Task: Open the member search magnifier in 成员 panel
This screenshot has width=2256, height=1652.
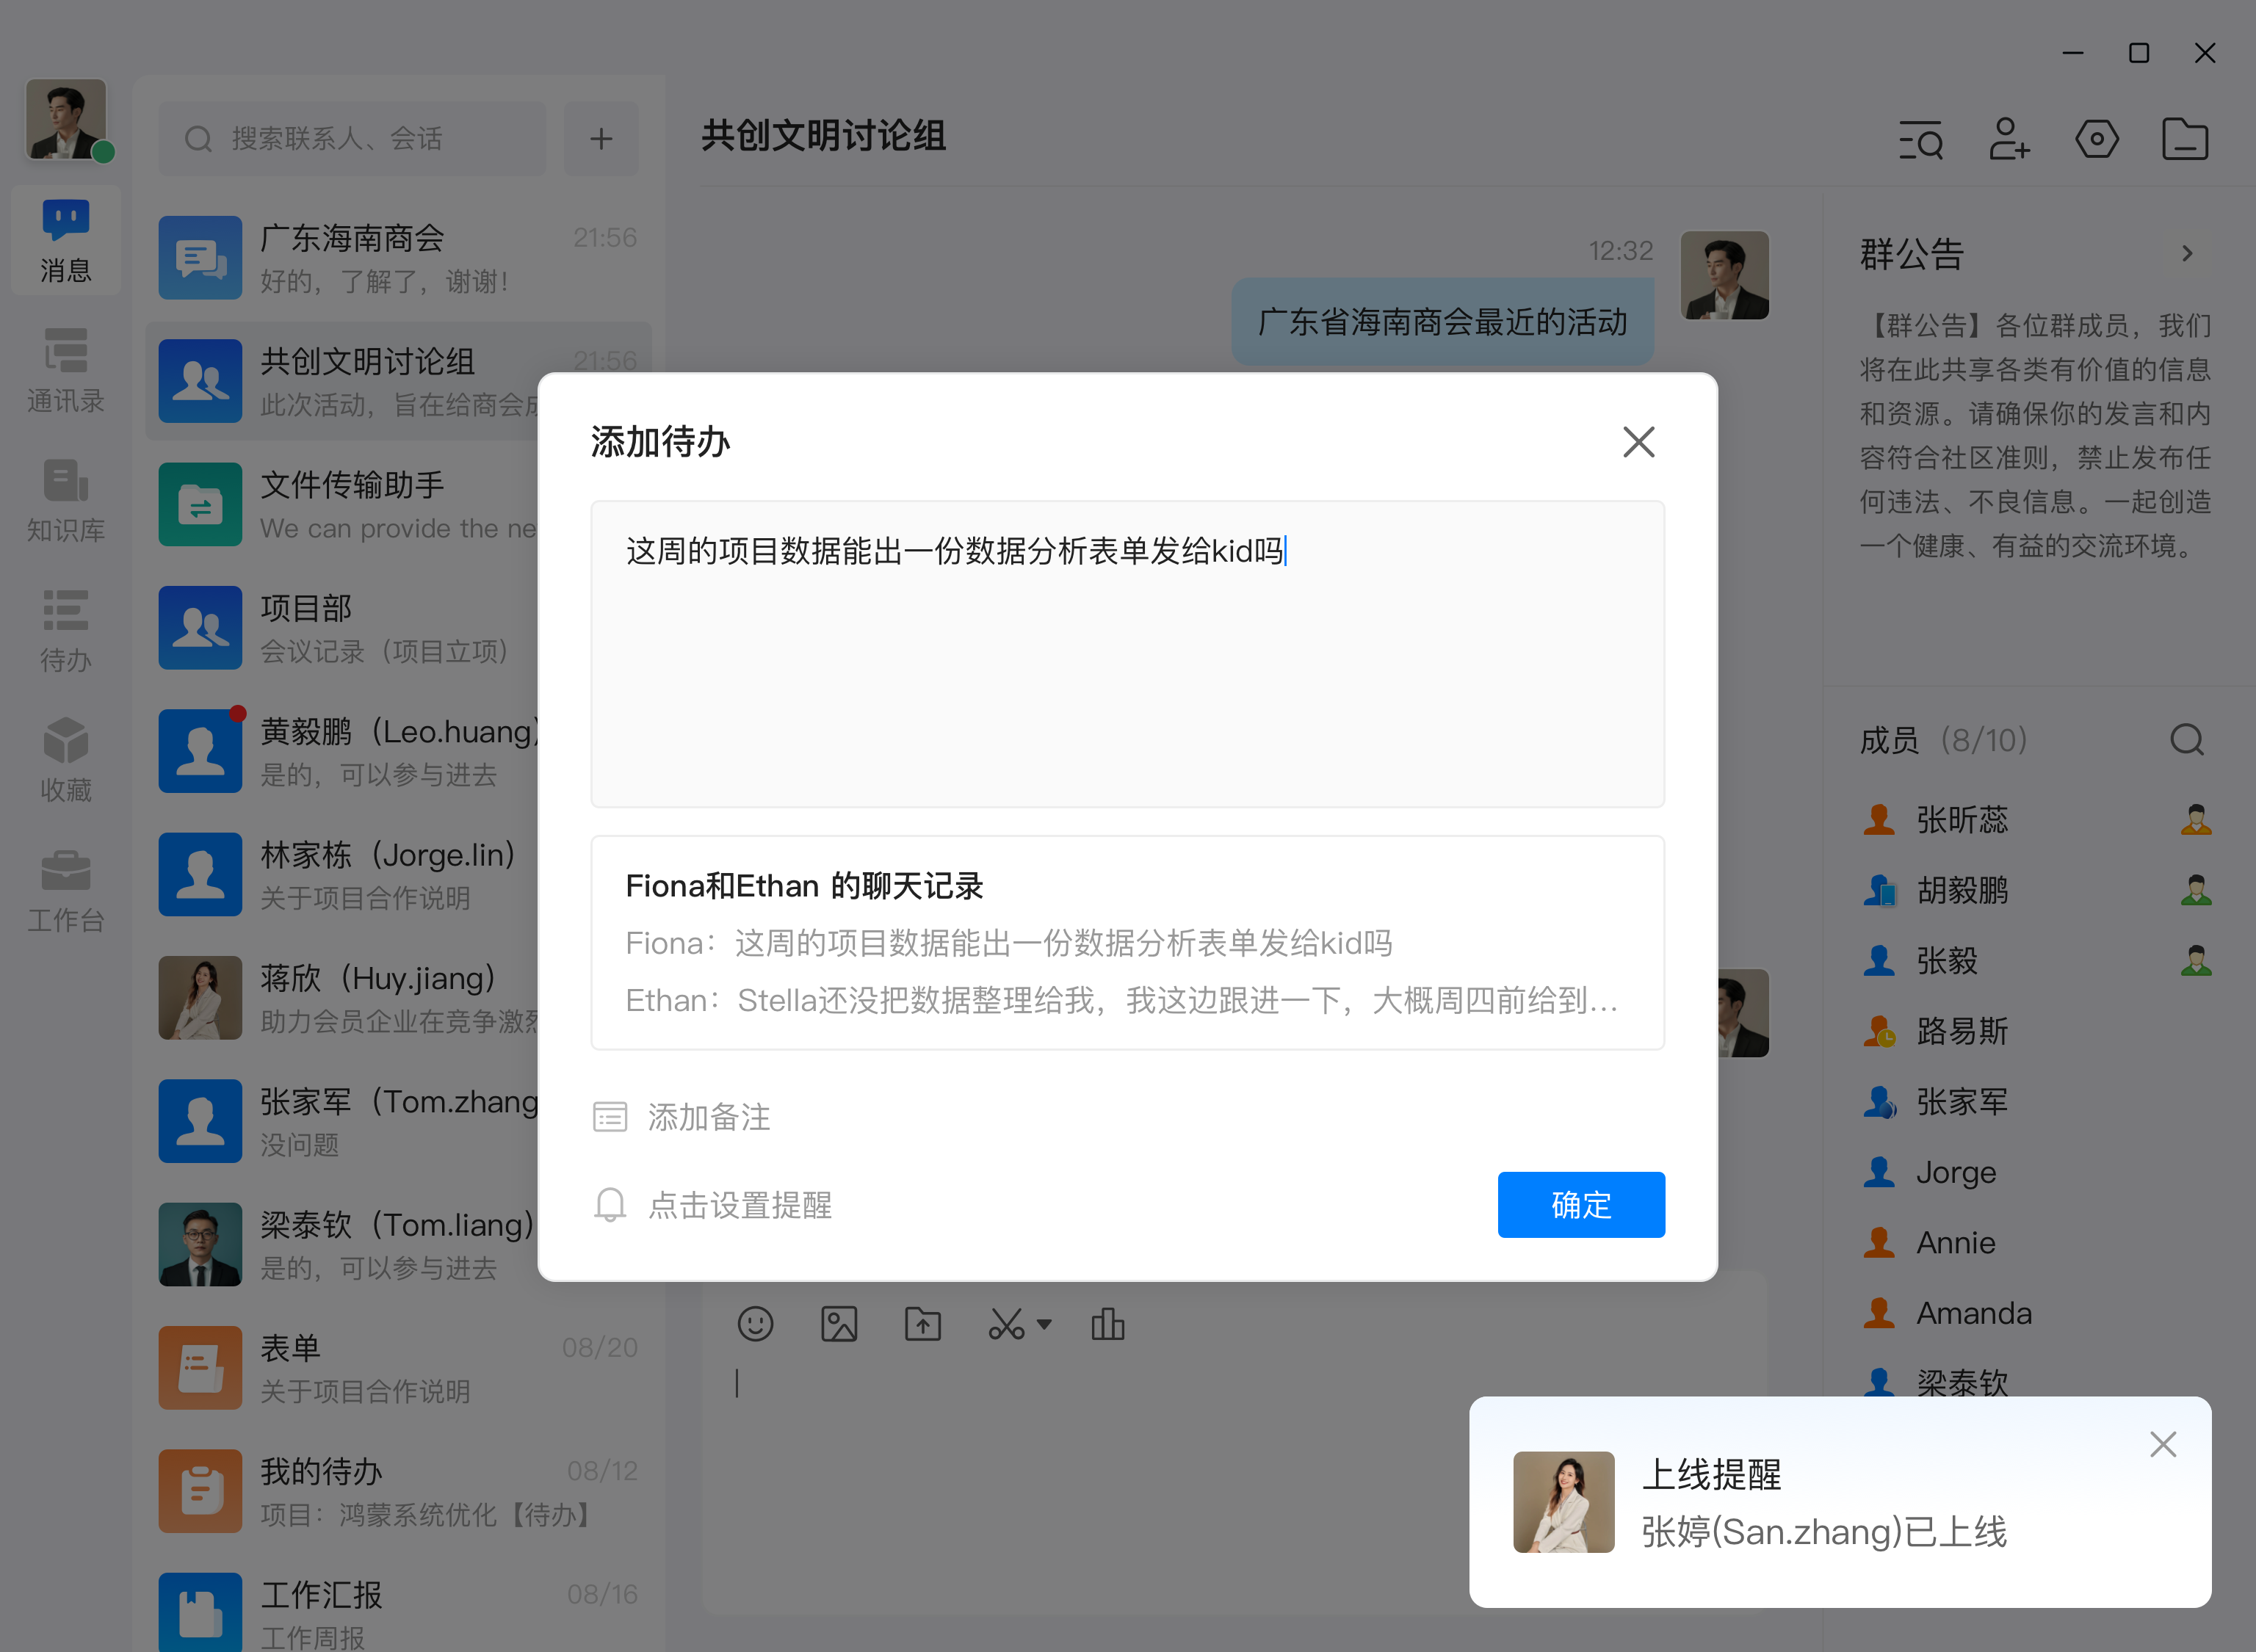Action: pos(2186,740)
